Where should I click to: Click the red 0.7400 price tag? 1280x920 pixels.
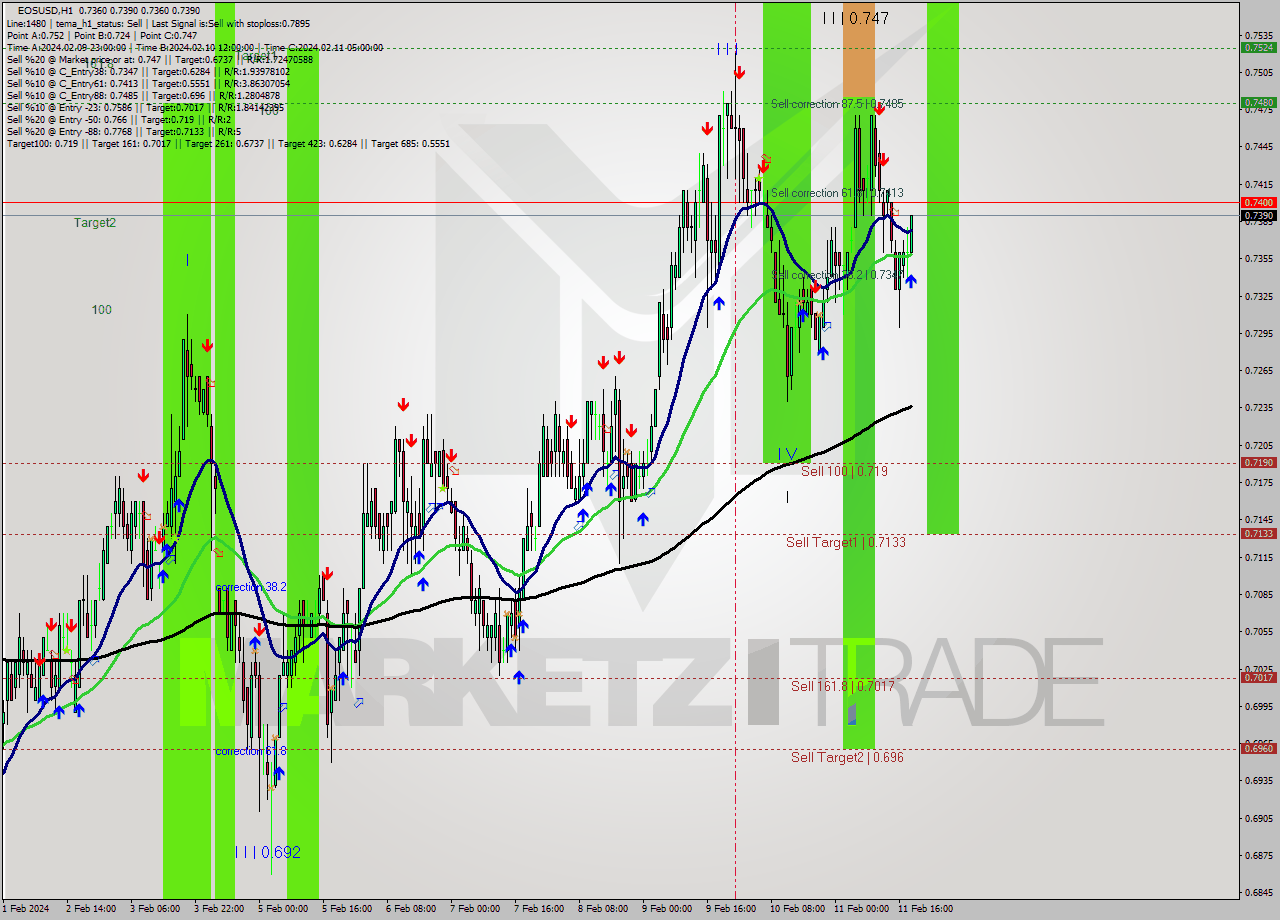1258,202
